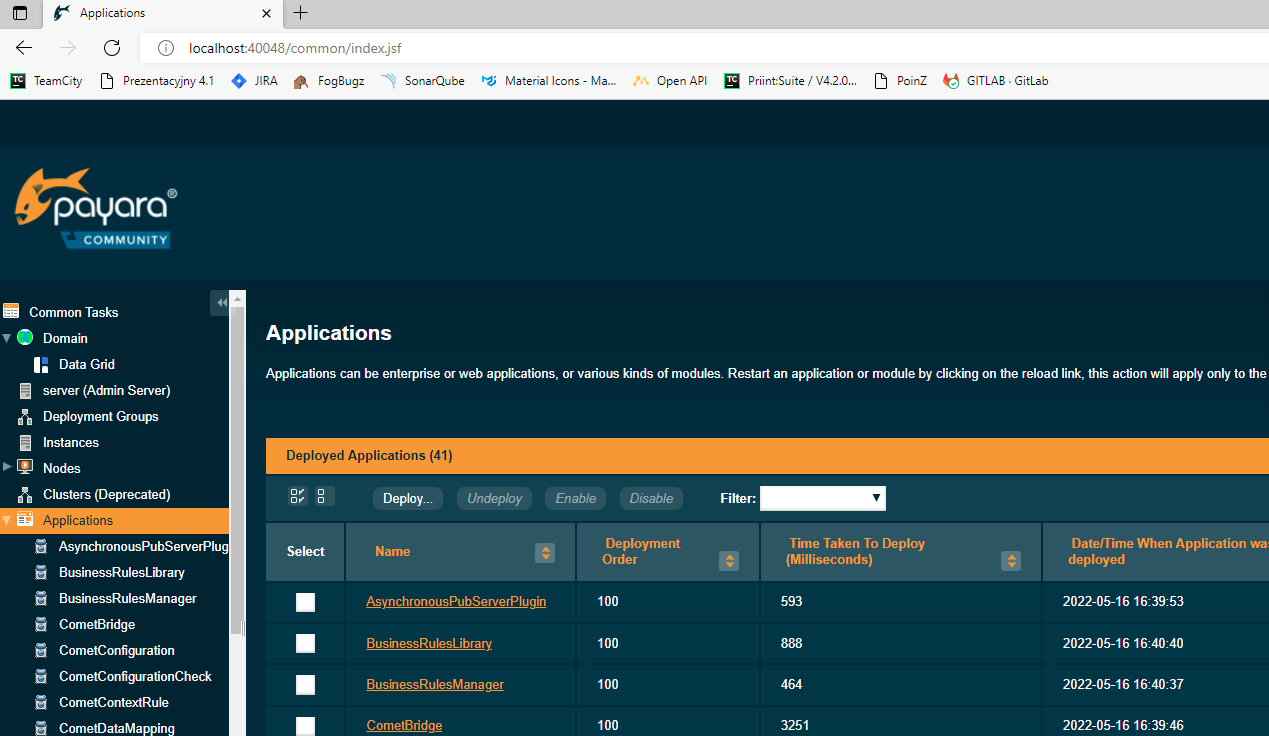Select the BusinessRulesLibrary row checkbox
The width and height of the screenshot is (1269, 736).
(x=306, y=644)
